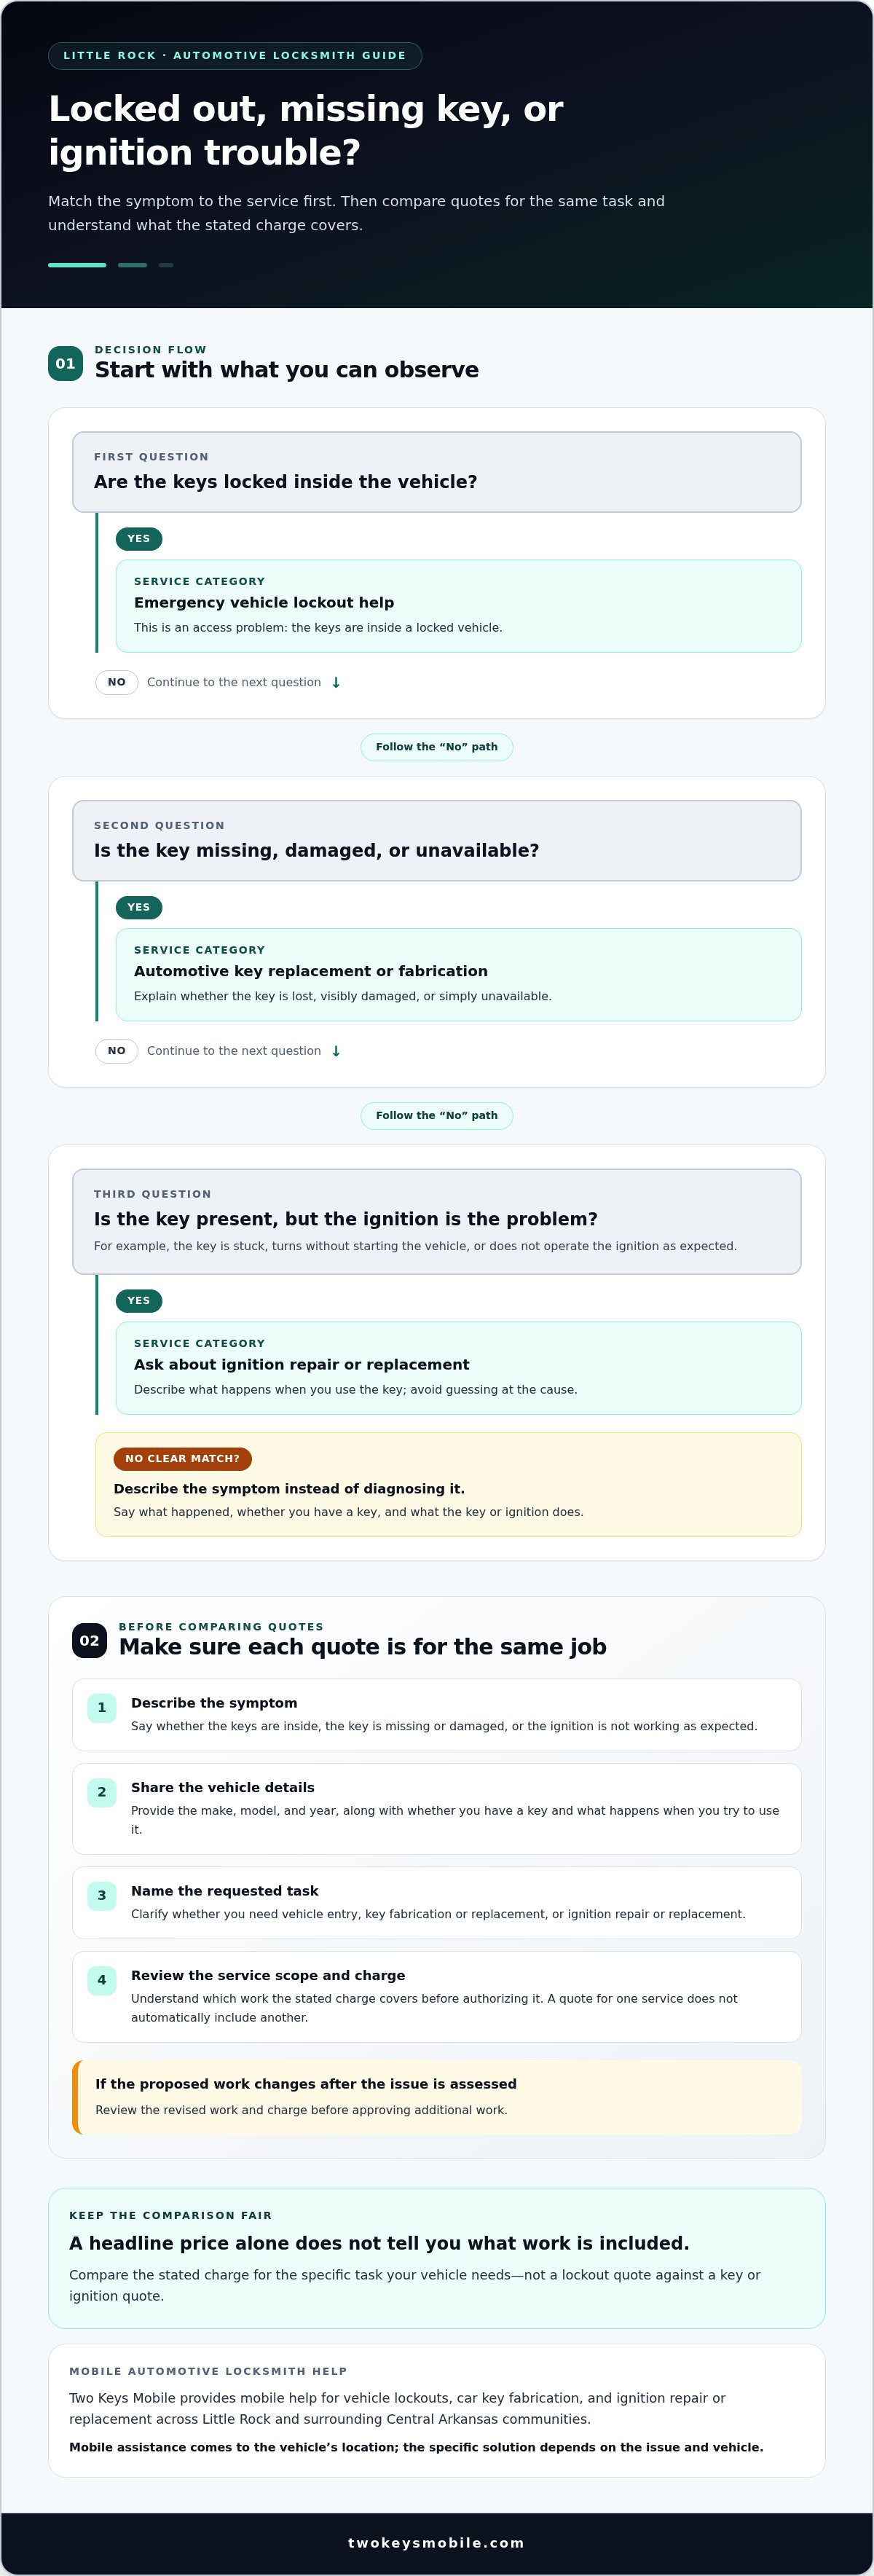Click the Little Rock Automotive Locksmith Guide tag
The image size is (874, 2576).
tap(235, 56)
